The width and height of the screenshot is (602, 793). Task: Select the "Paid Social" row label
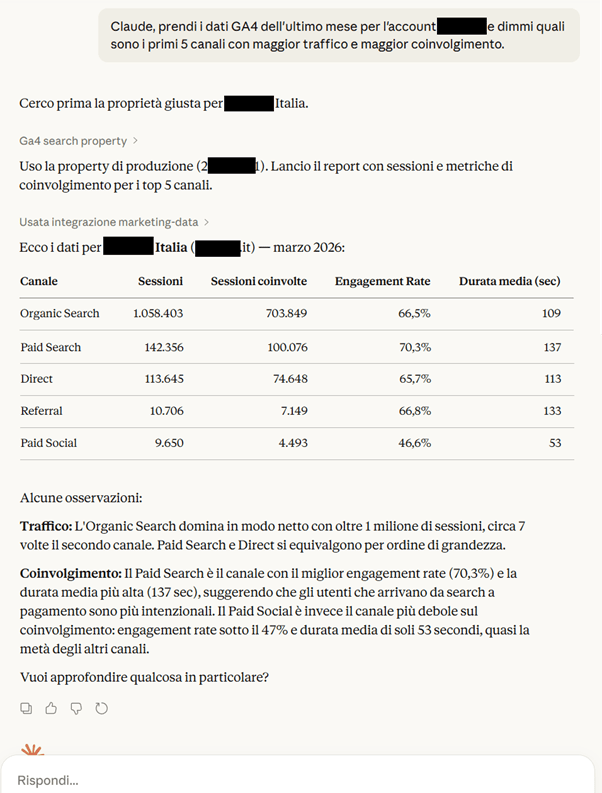coord(49,443)
